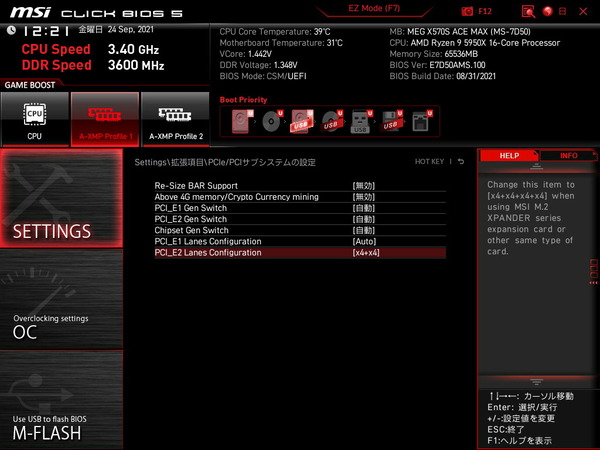Select the hard disk boot device icon
Image resolution: width=600 pixels, height=450 pixels.
pos(242,121)
